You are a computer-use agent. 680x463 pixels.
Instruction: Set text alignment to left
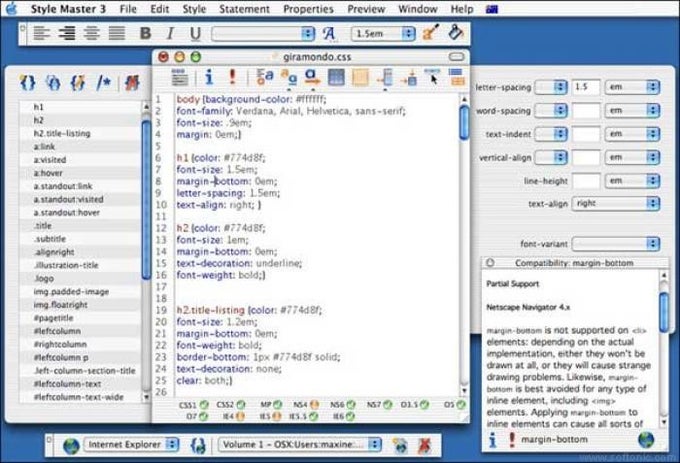(42, 33)
